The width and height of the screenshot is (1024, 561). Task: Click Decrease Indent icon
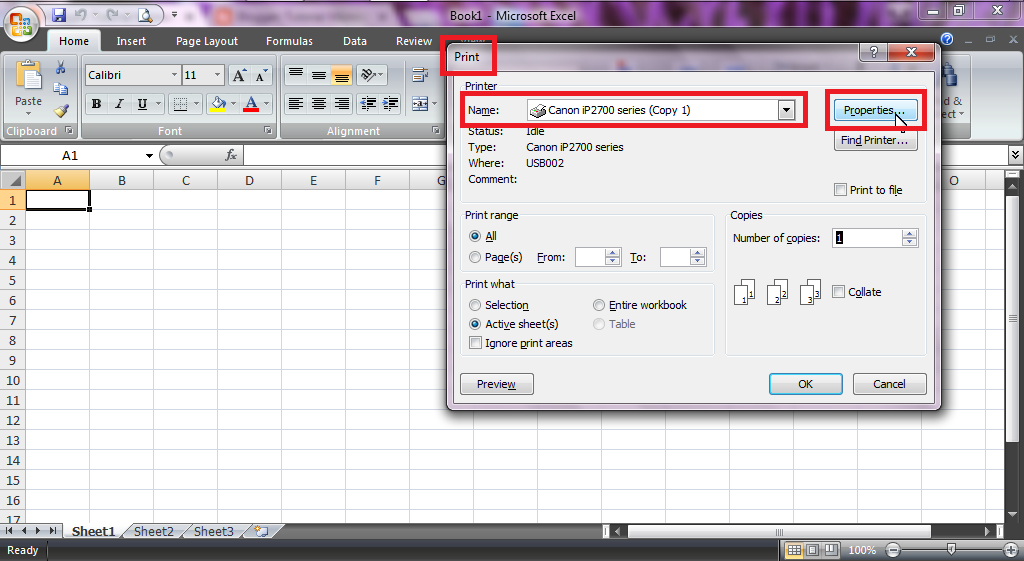368,104
